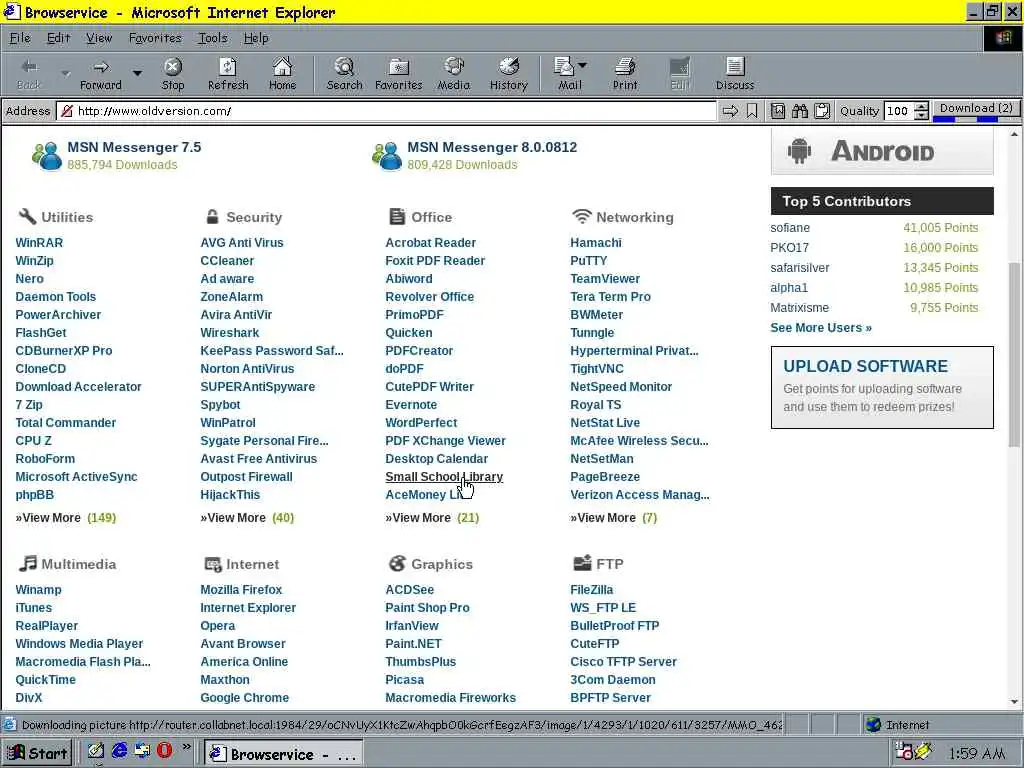
Task: Click the MSN Messenger 8.0.0812 buddy icon
Action: (387, 156)
